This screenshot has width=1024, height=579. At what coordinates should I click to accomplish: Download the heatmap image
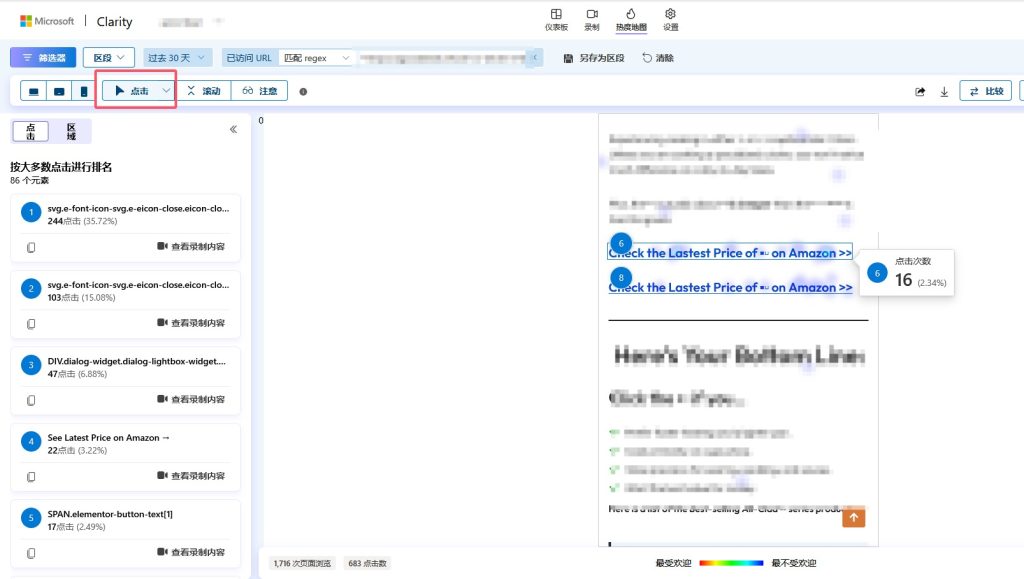[944, 90]
